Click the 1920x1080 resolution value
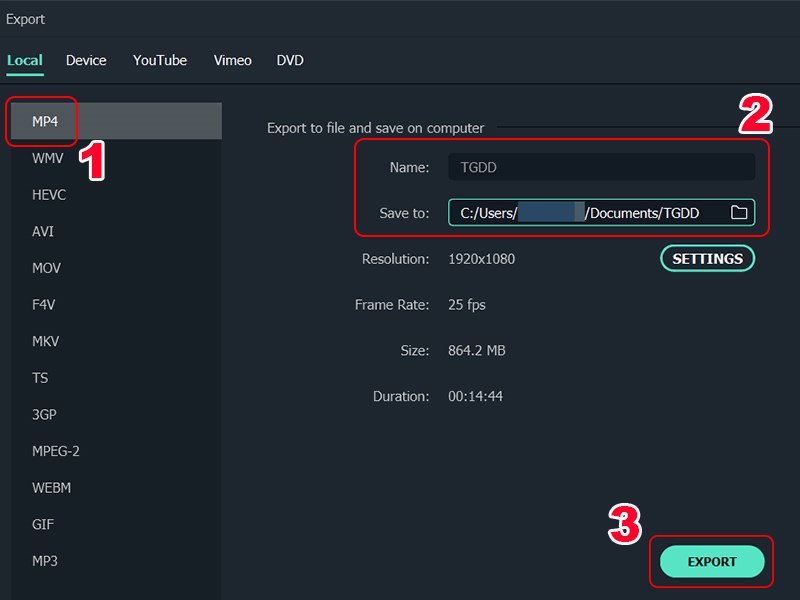 click(x=481, y=259)
